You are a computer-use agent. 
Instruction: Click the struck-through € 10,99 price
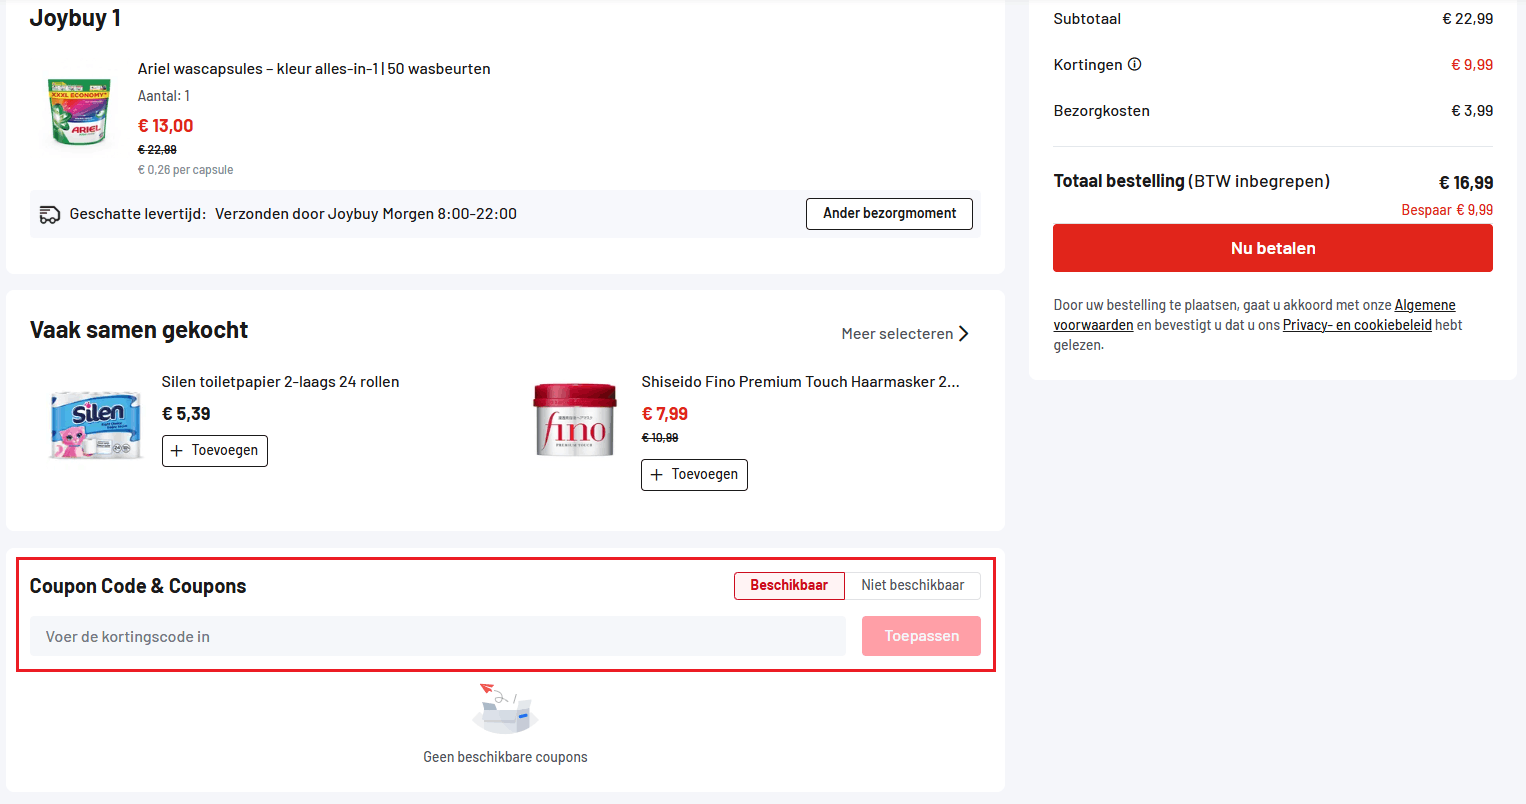660,438
